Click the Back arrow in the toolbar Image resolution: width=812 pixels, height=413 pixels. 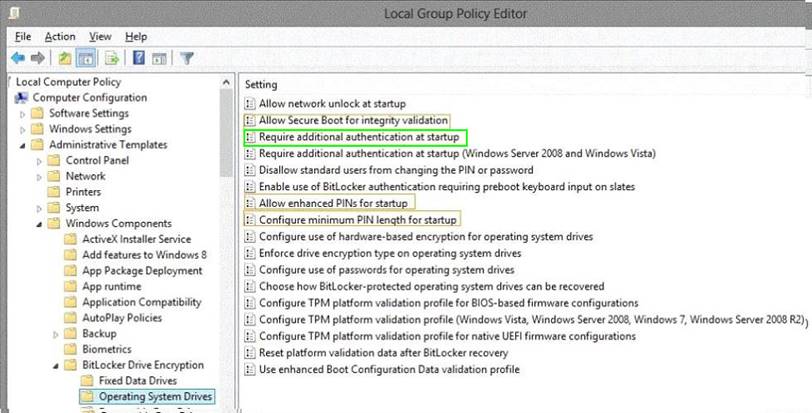pos(17,58)
